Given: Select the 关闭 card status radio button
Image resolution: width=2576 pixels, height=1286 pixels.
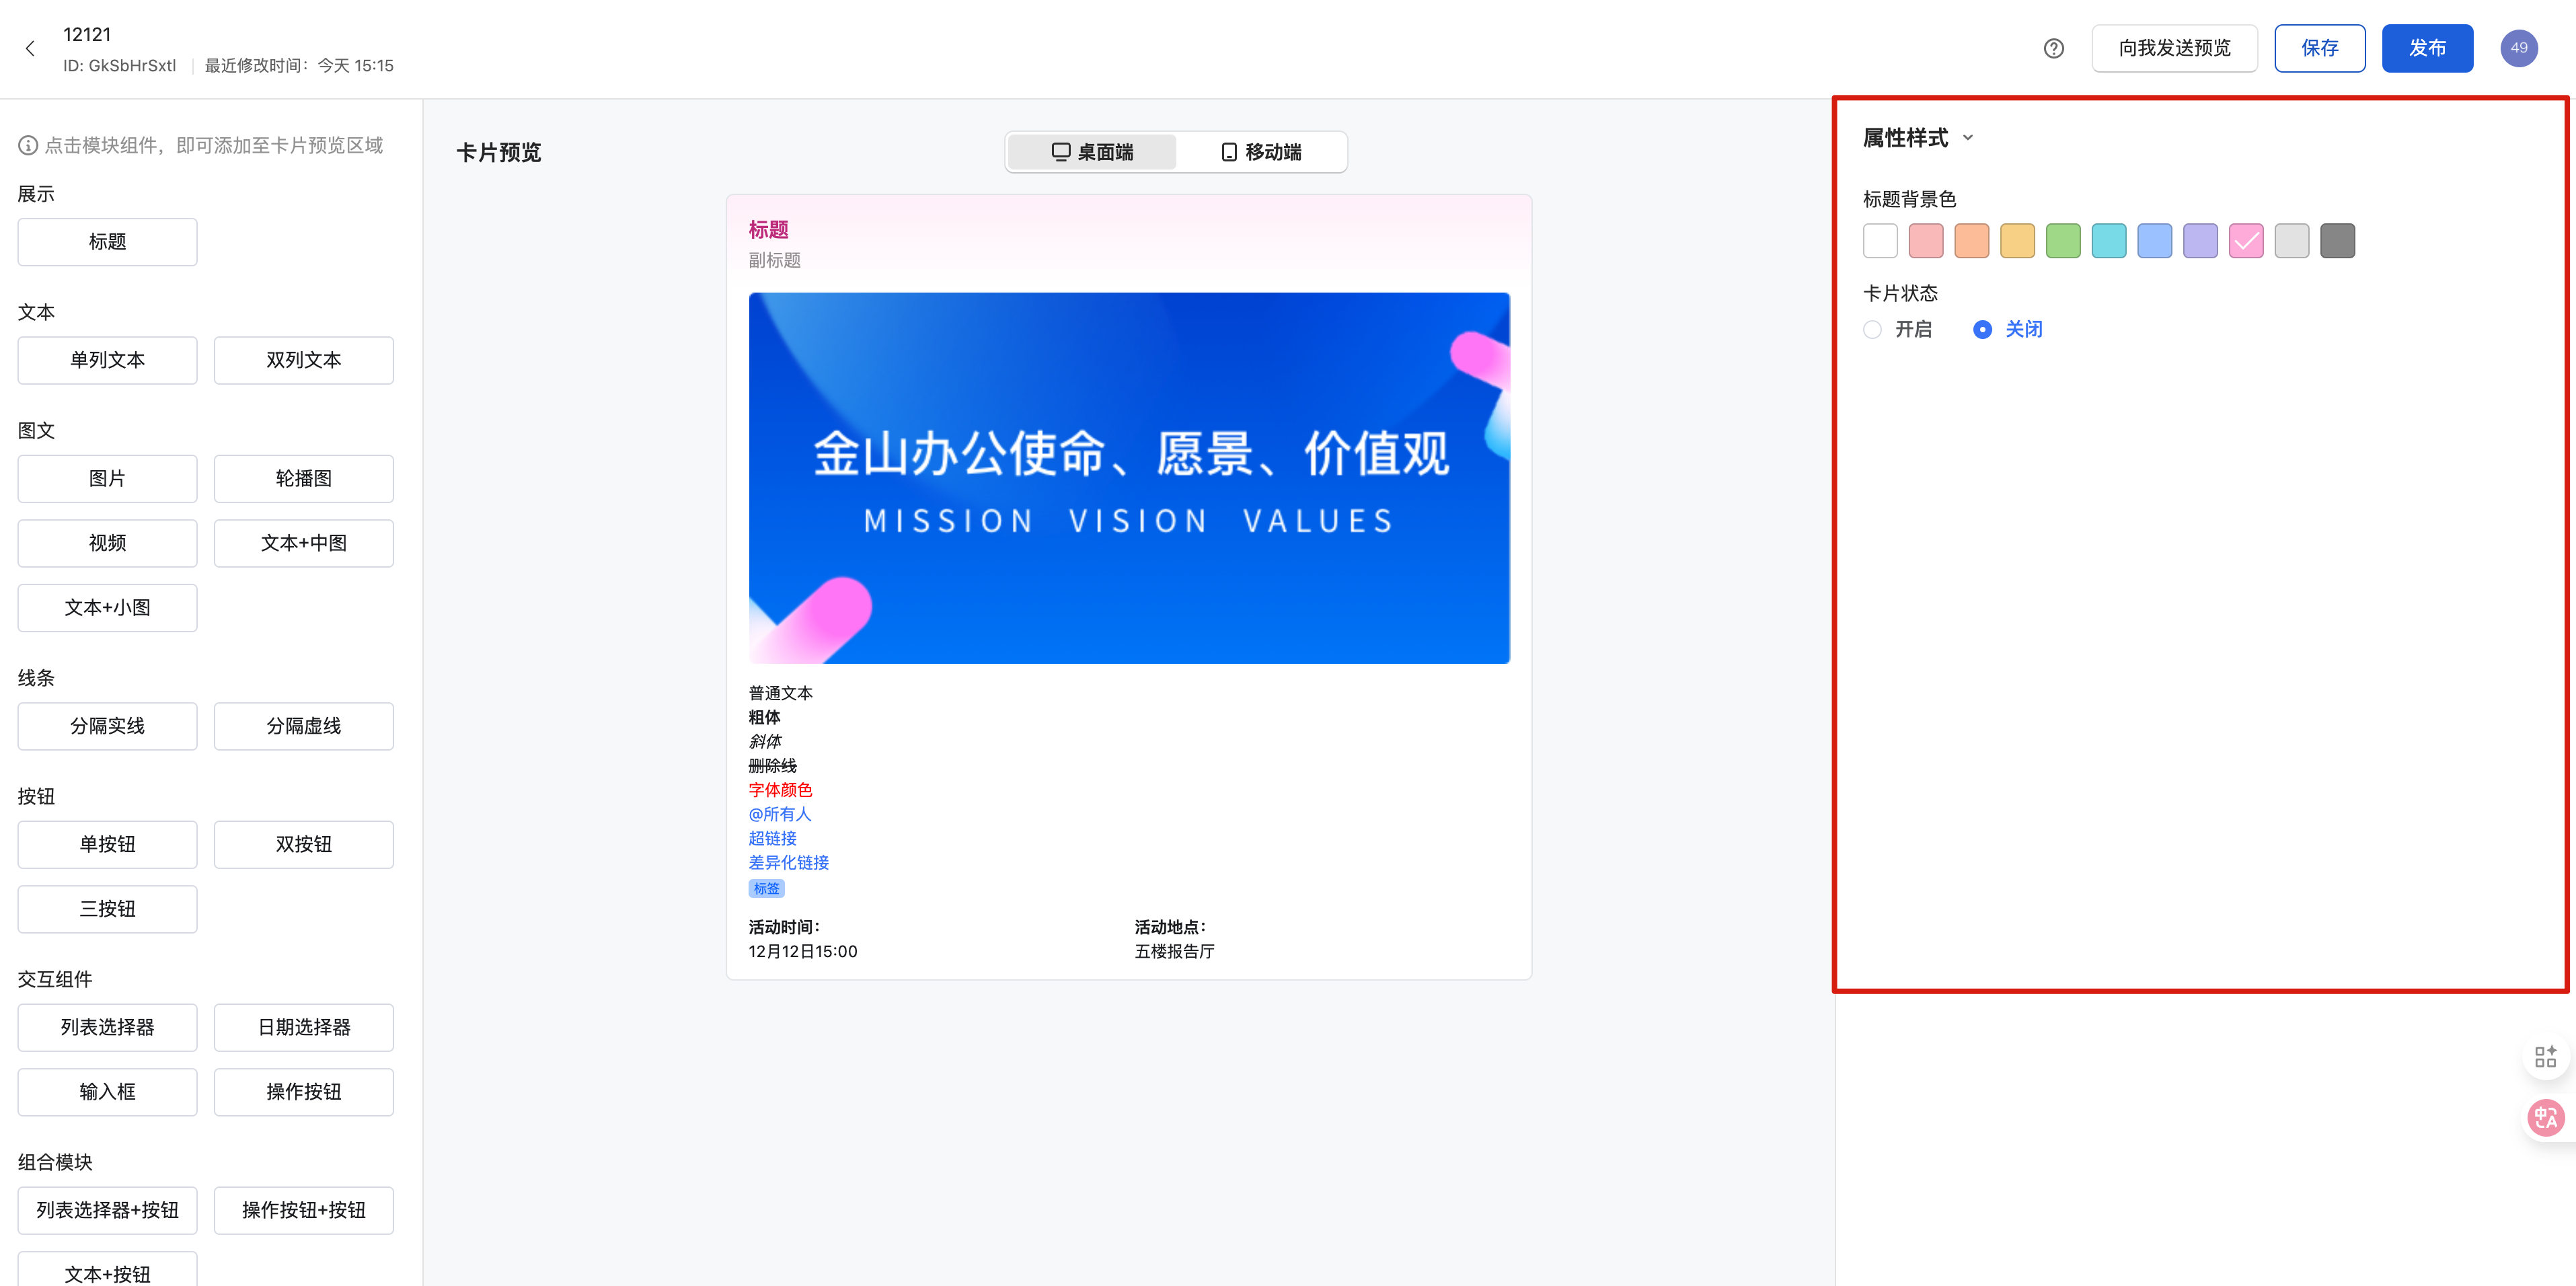Looking at the screenshot, I should [1983, 329].
